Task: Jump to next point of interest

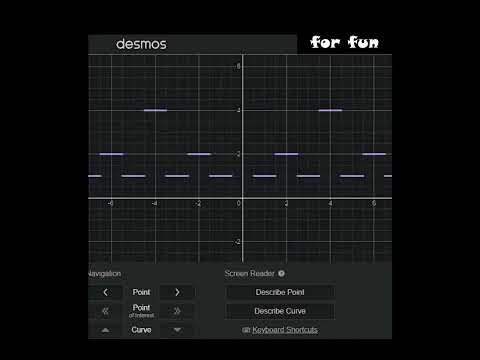Action: coord(177,311)
